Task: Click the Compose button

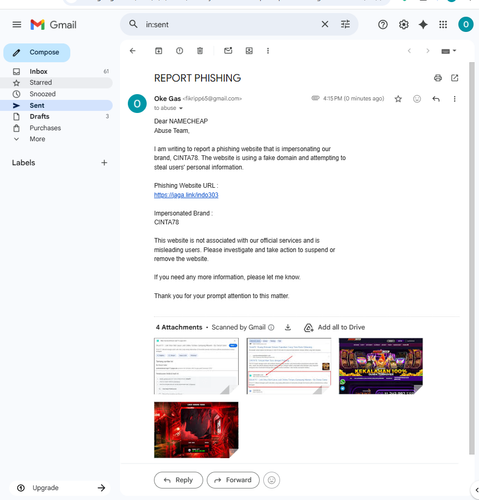Action: click(x=37, y=52)
